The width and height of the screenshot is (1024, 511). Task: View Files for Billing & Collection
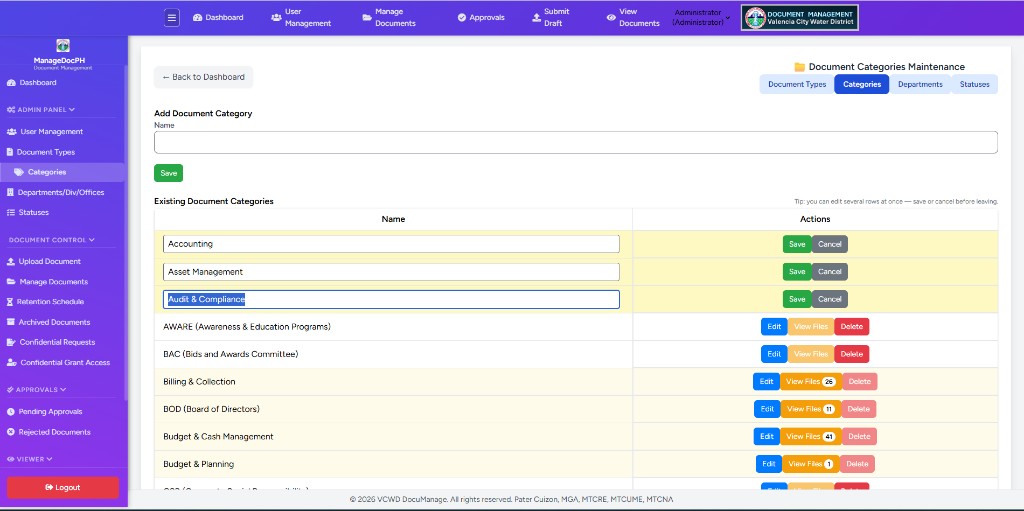[810, 382]
